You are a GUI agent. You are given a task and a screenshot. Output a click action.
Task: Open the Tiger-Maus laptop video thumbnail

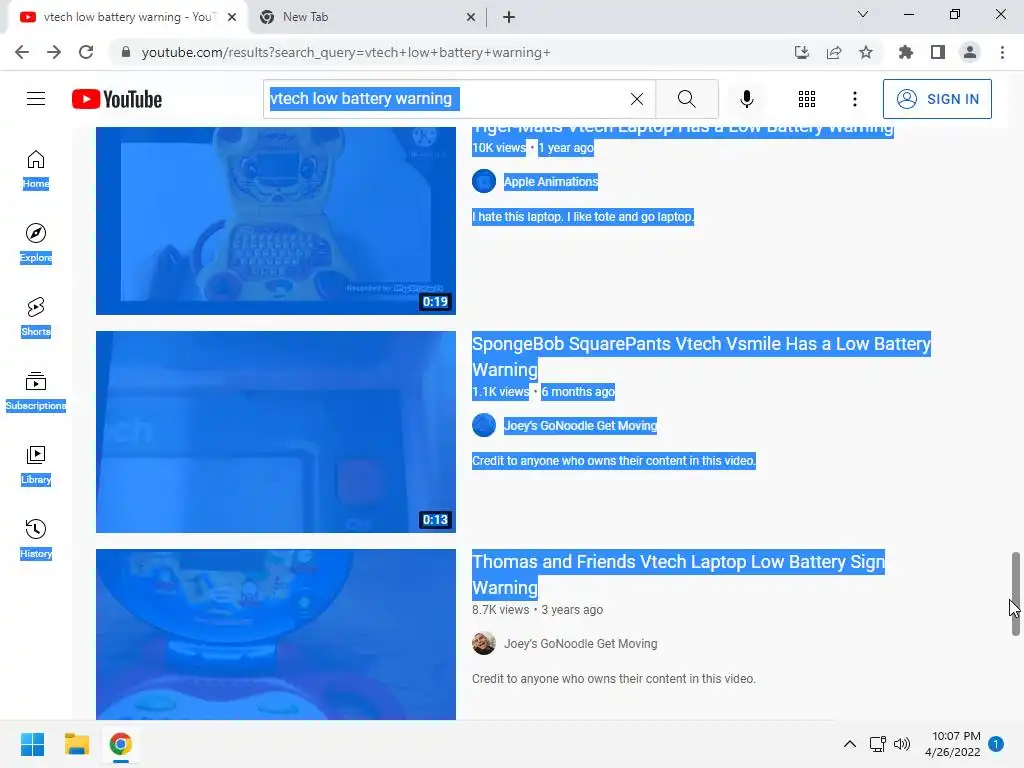[276, 221]
